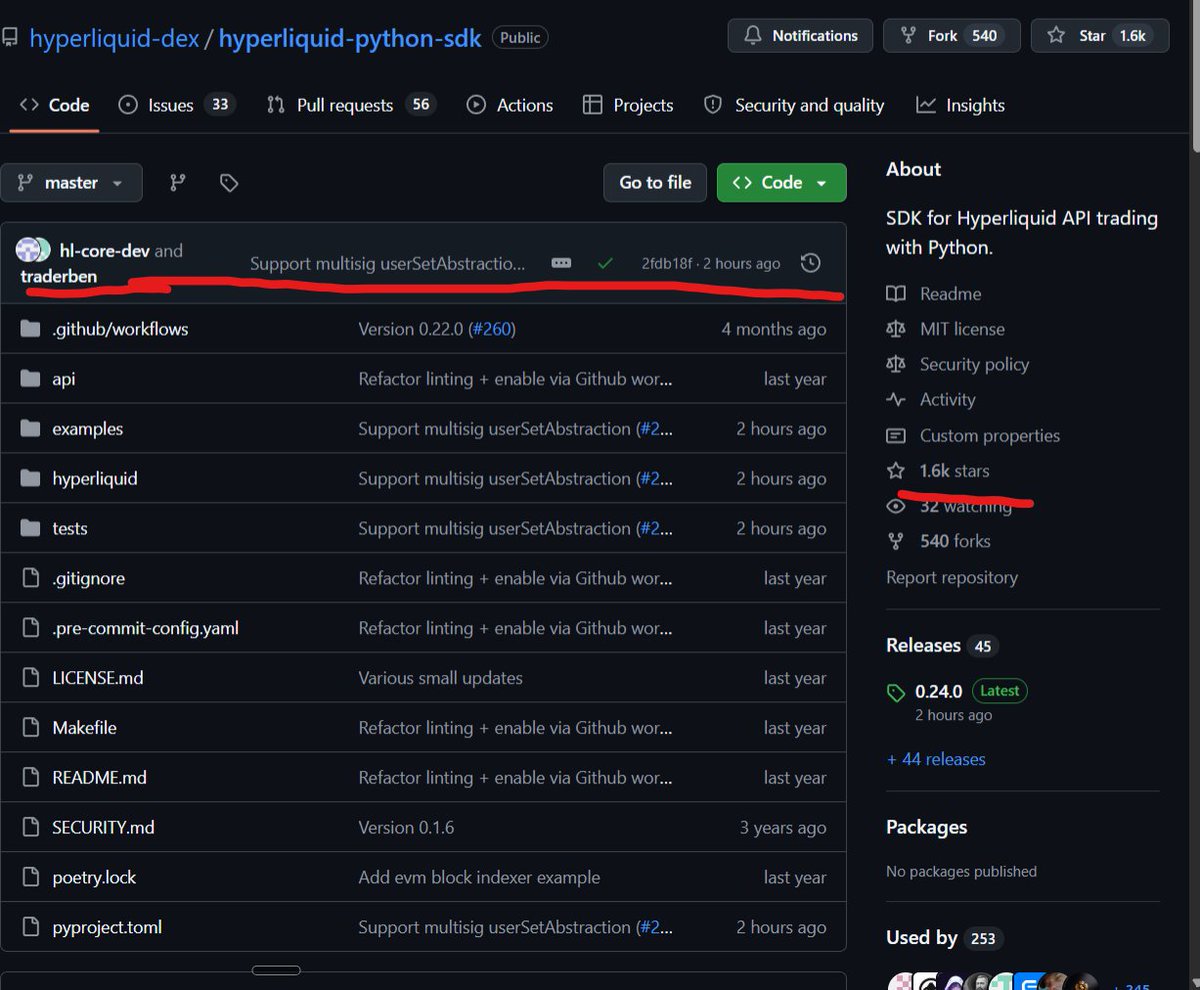Image resolution: width=1200 pixels, height=990 pixels.
Task: Open the Insights tab
Action: [x=961, y=105]
